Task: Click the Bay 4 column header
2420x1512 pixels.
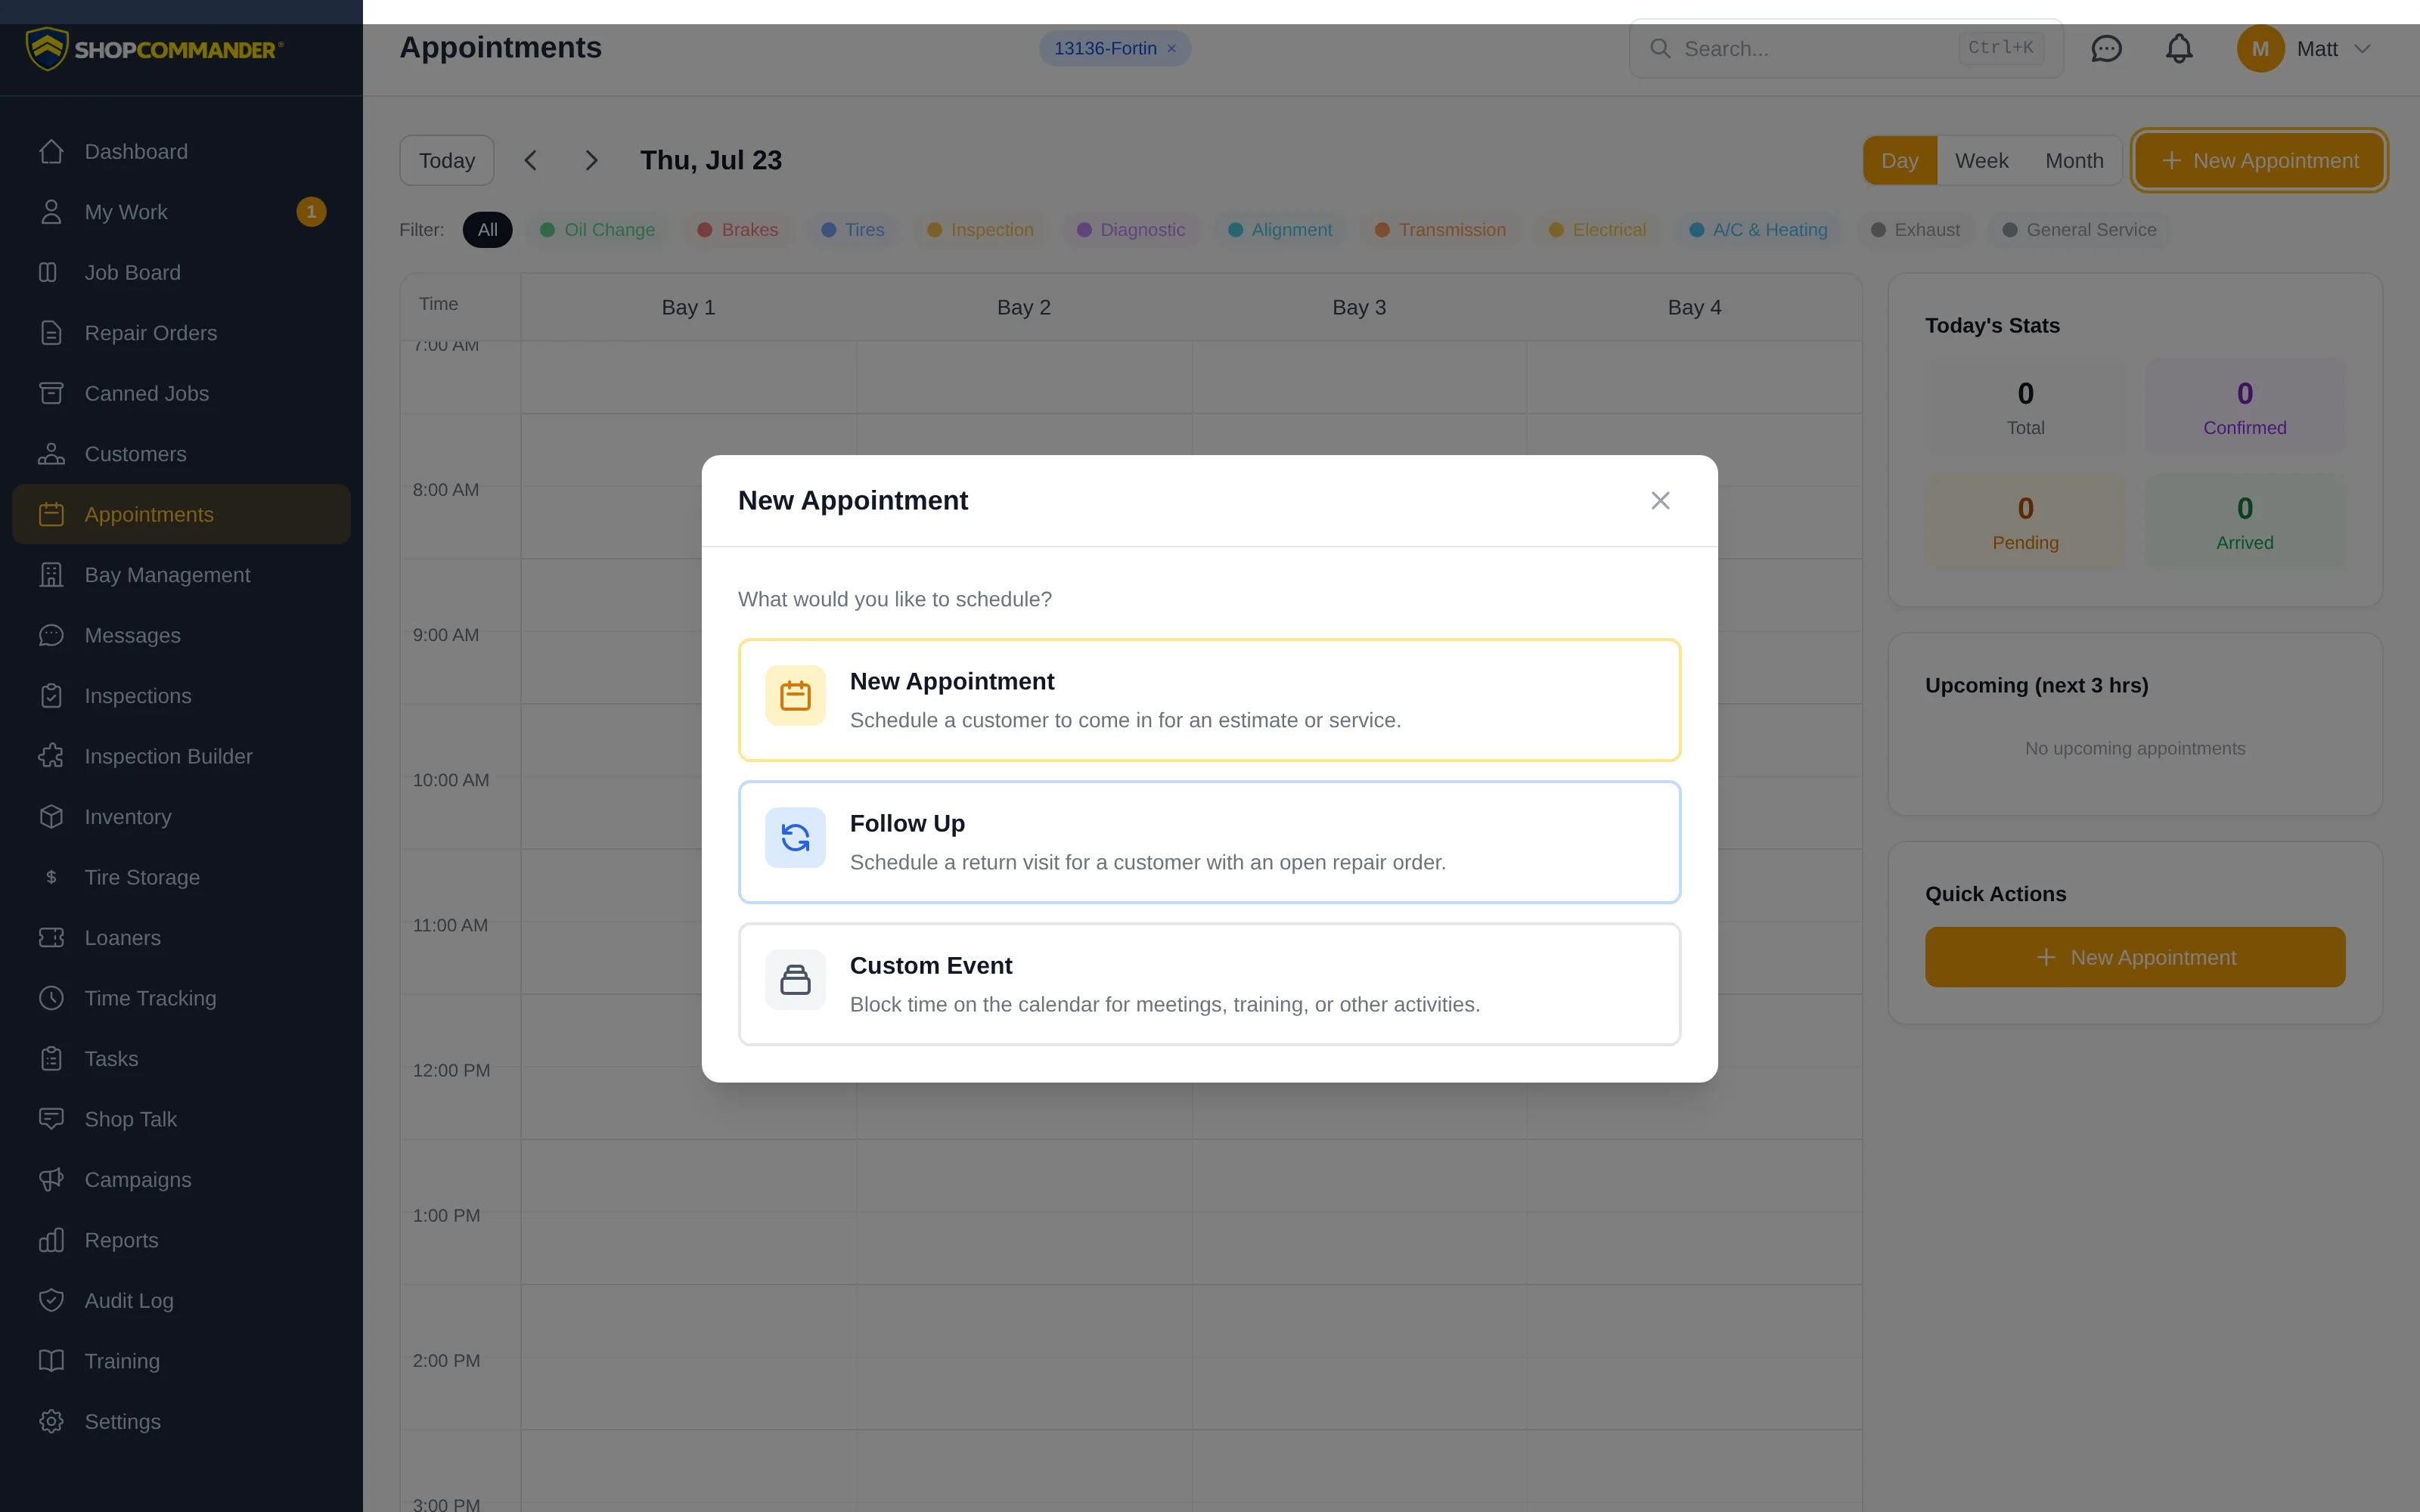Action: pyautogui.click(x=1694, y=307)
